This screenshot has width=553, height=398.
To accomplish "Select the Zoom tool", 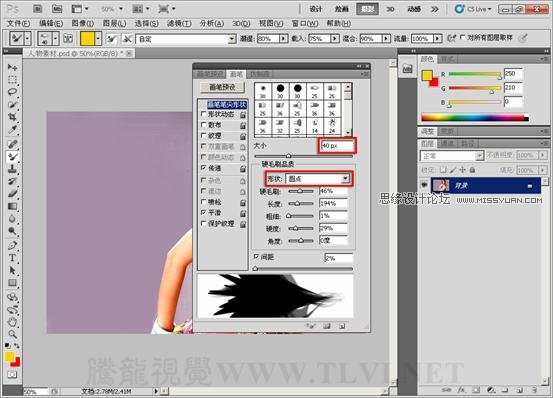I will [12, 334].
